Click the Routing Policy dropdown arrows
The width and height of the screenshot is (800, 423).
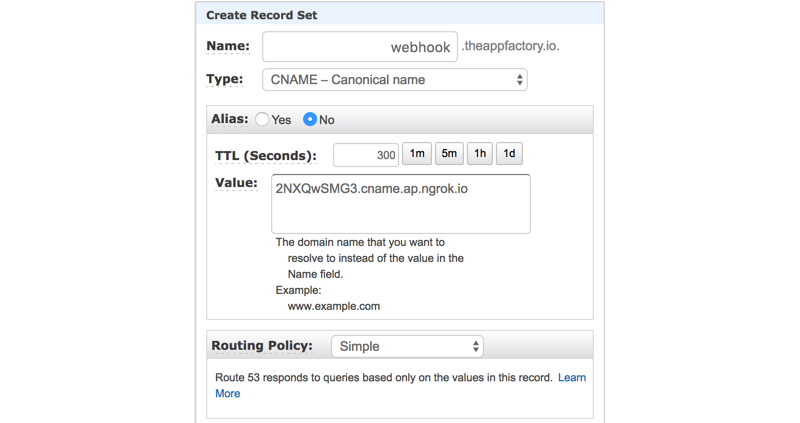[476, 346]
